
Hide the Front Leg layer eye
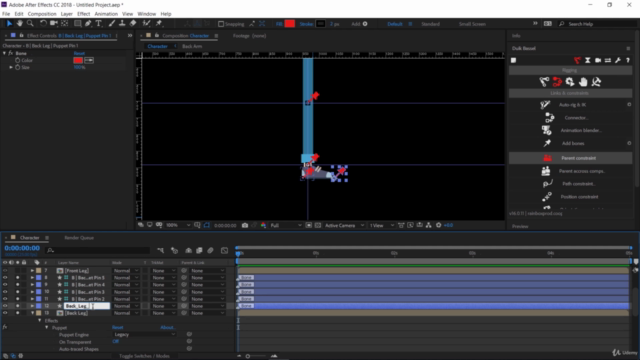5,271
